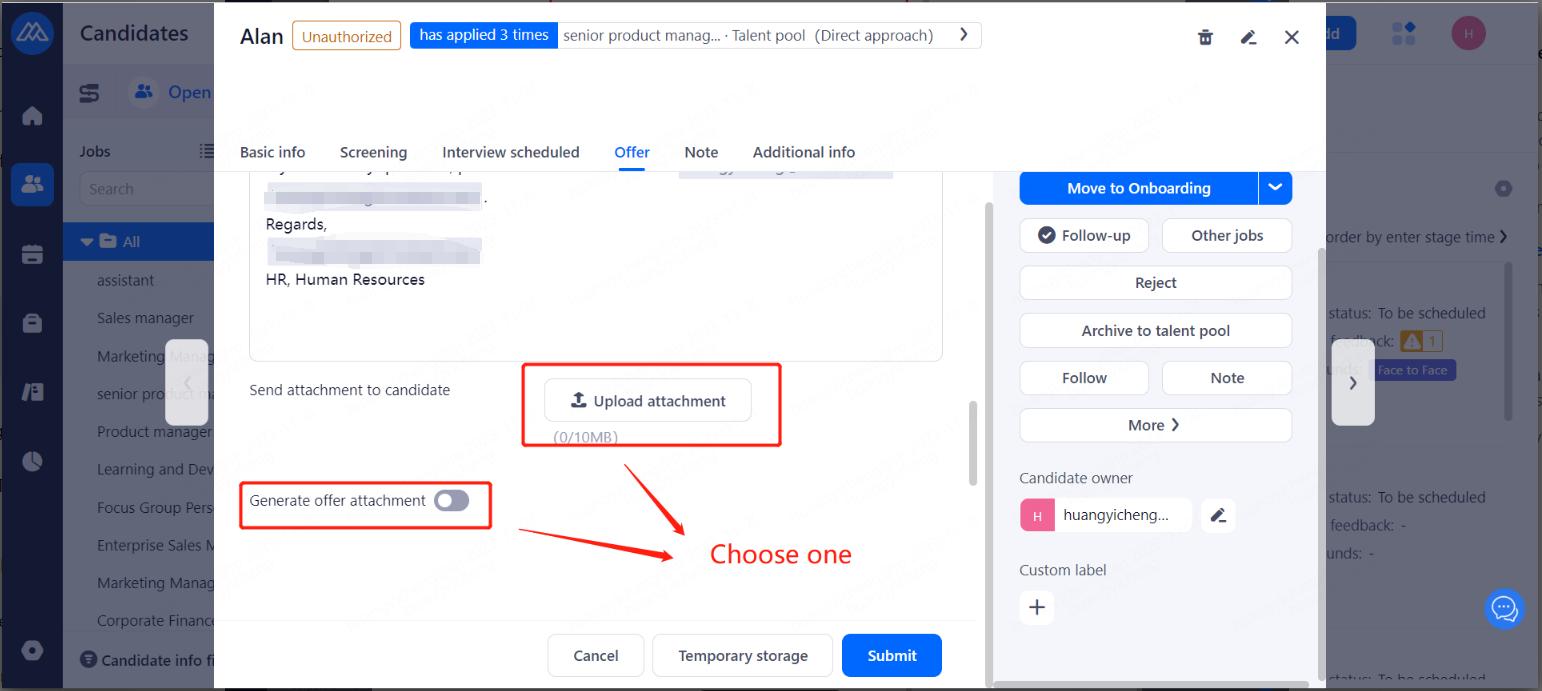The image size is (1542, 691).
Task: Click the delete candidate trash icon
Action: pyautogui.click(x=1205, y=37)
